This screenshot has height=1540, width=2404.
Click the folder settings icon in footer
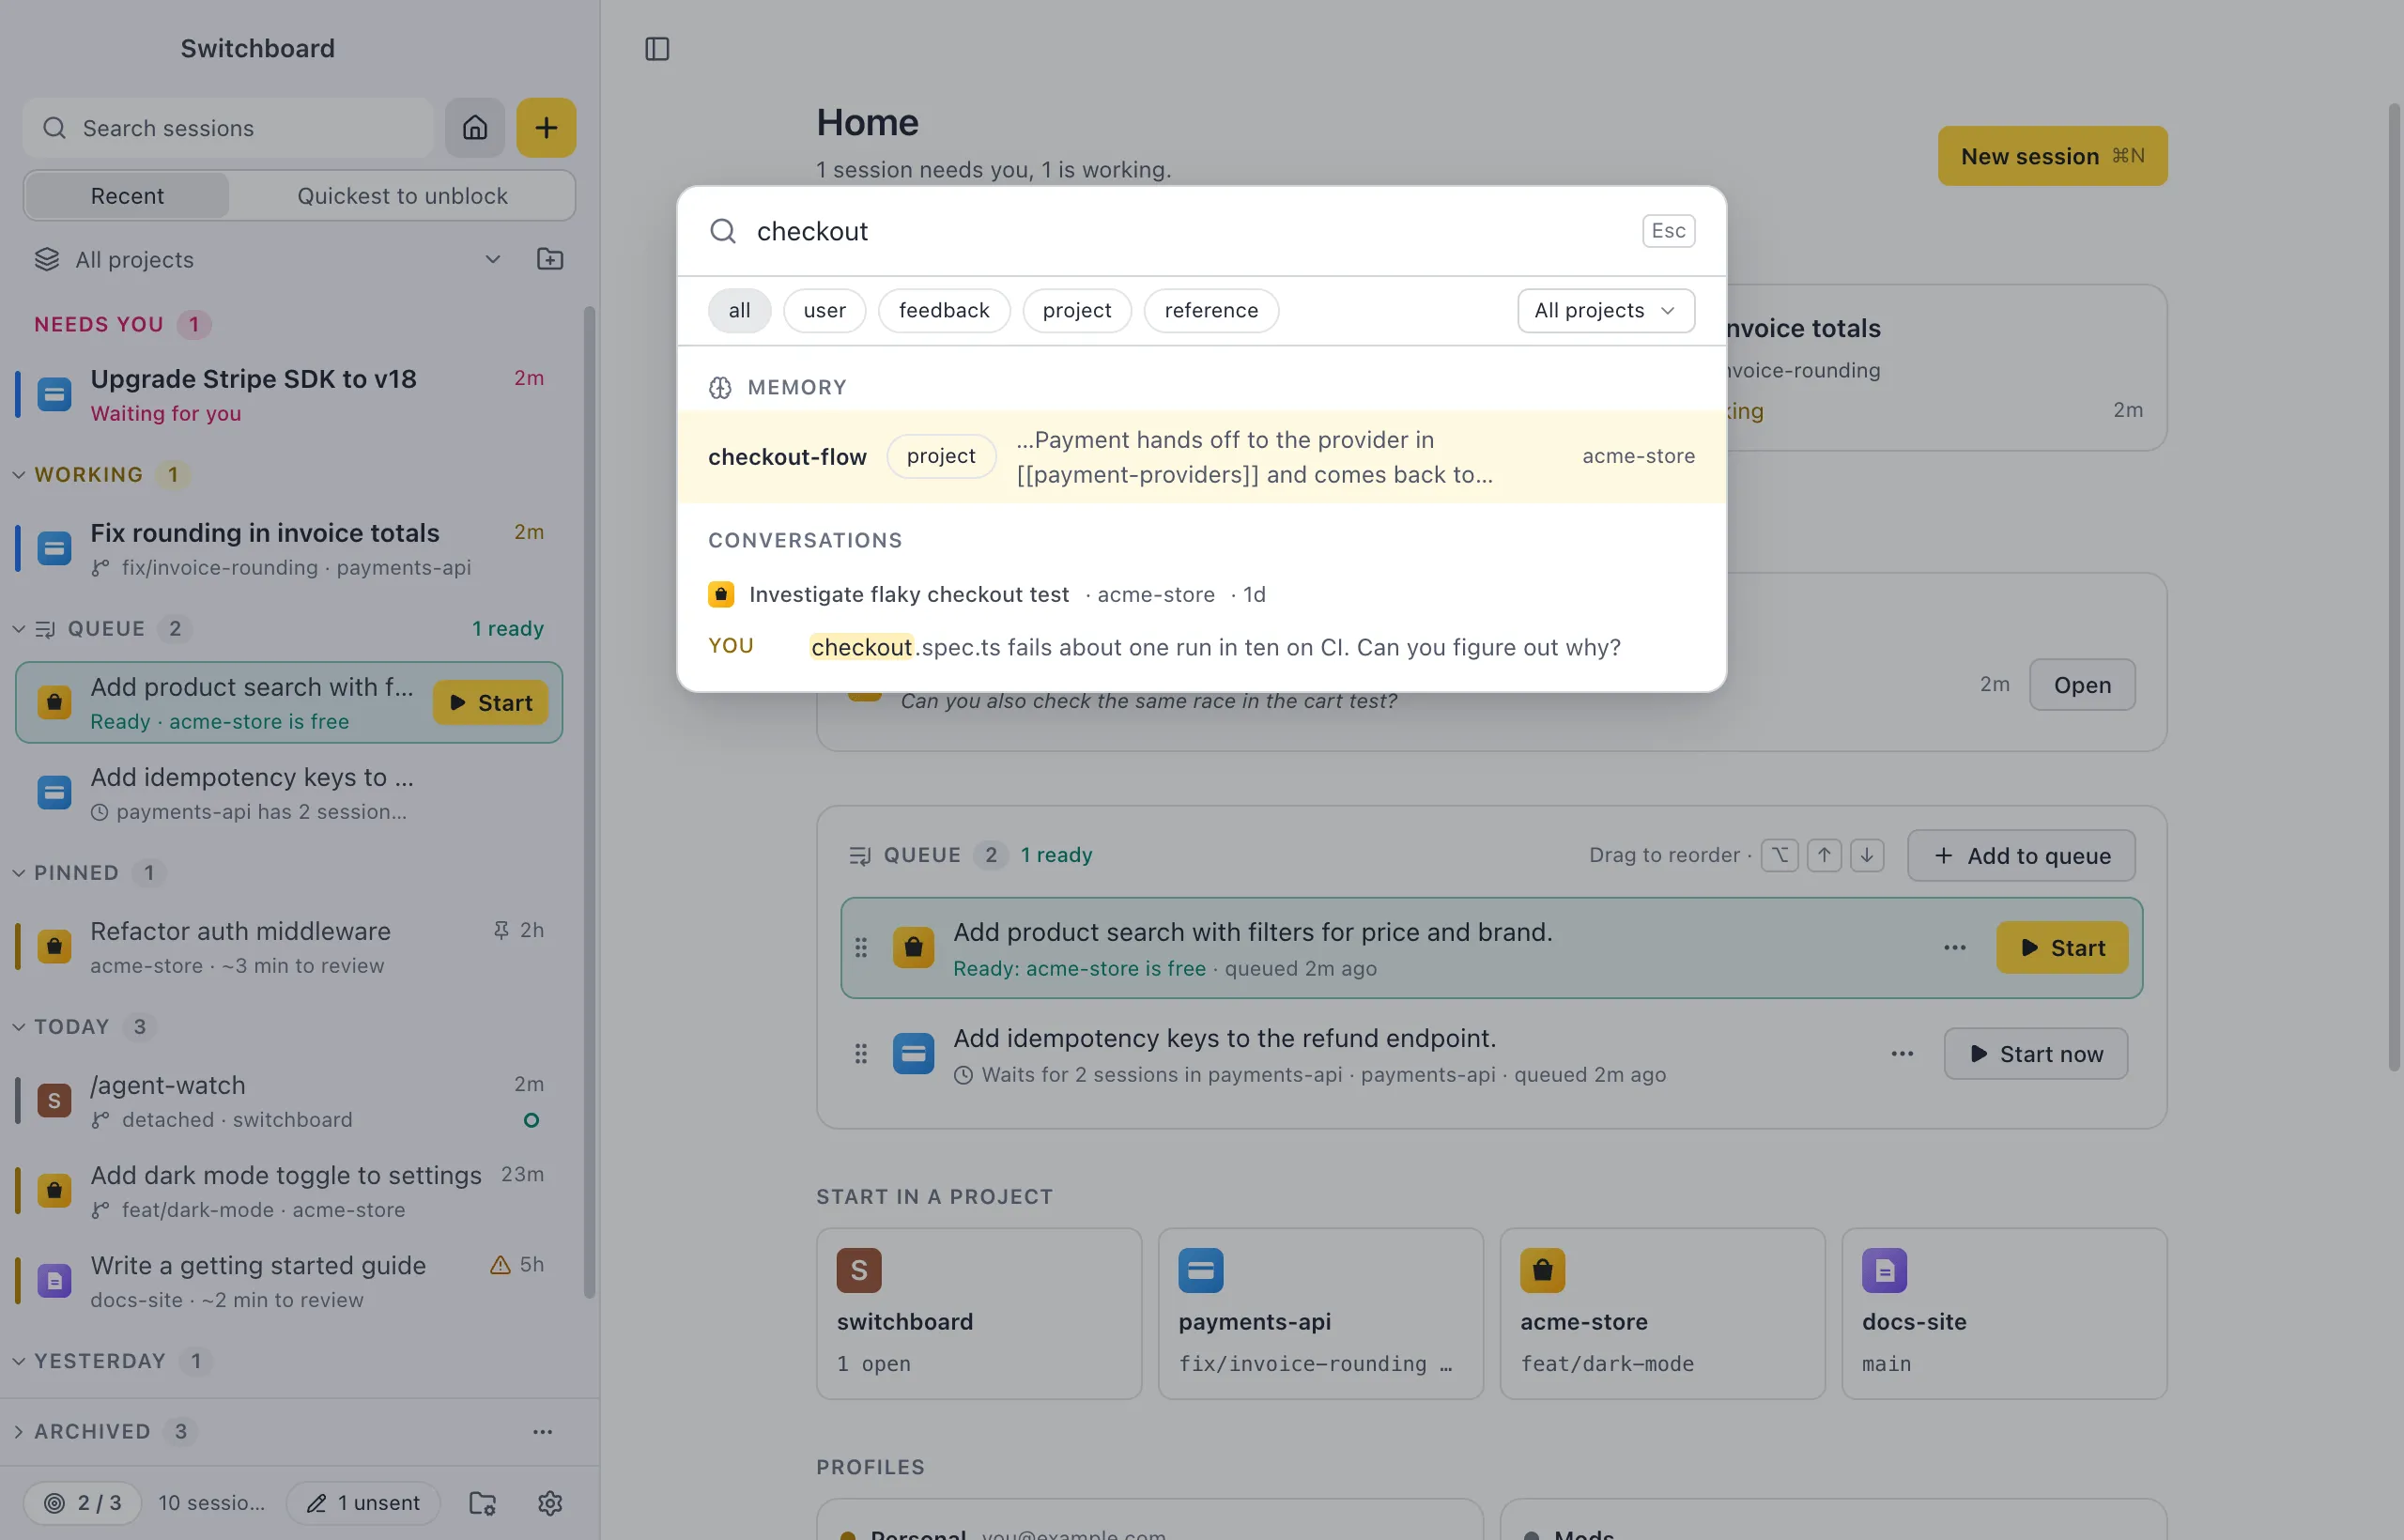click(483, 1502)
